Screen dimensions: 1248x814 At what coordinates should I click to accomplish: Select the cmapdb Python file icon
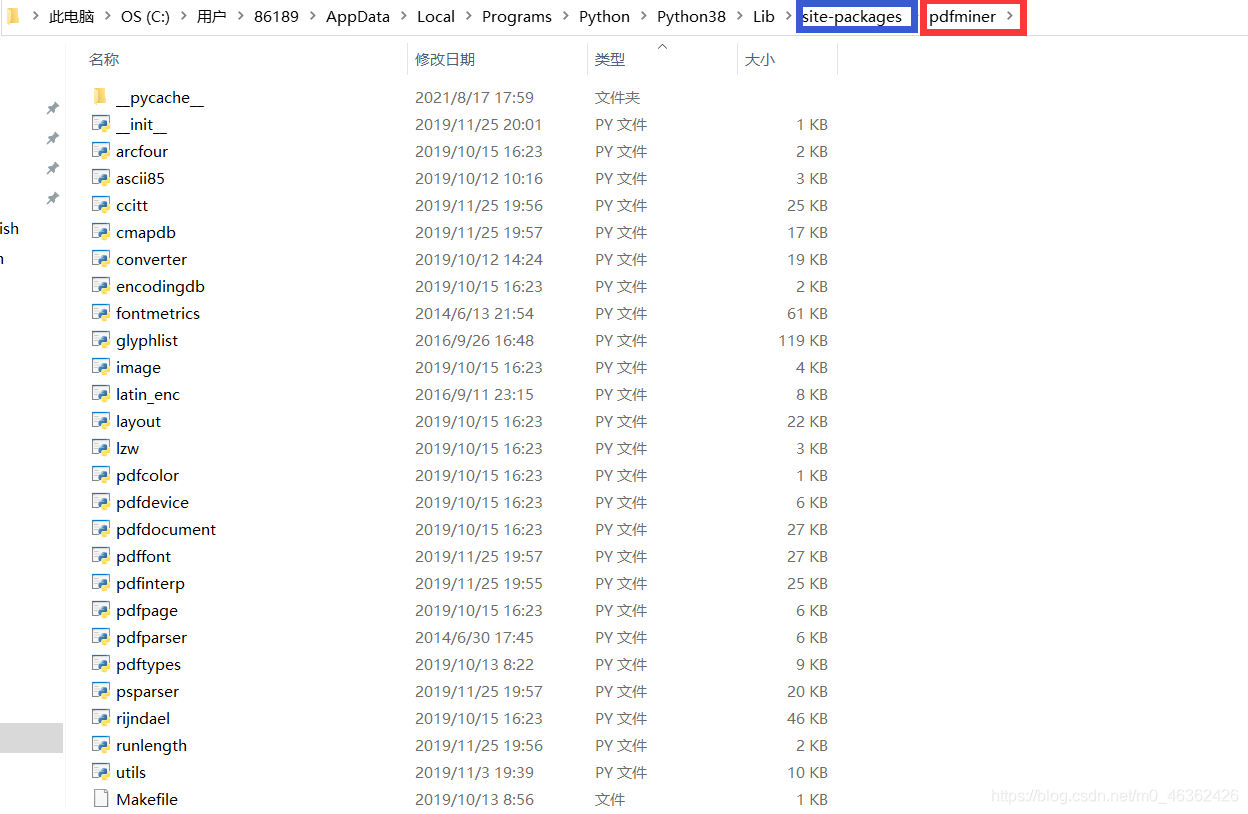(x=101, y=231)
